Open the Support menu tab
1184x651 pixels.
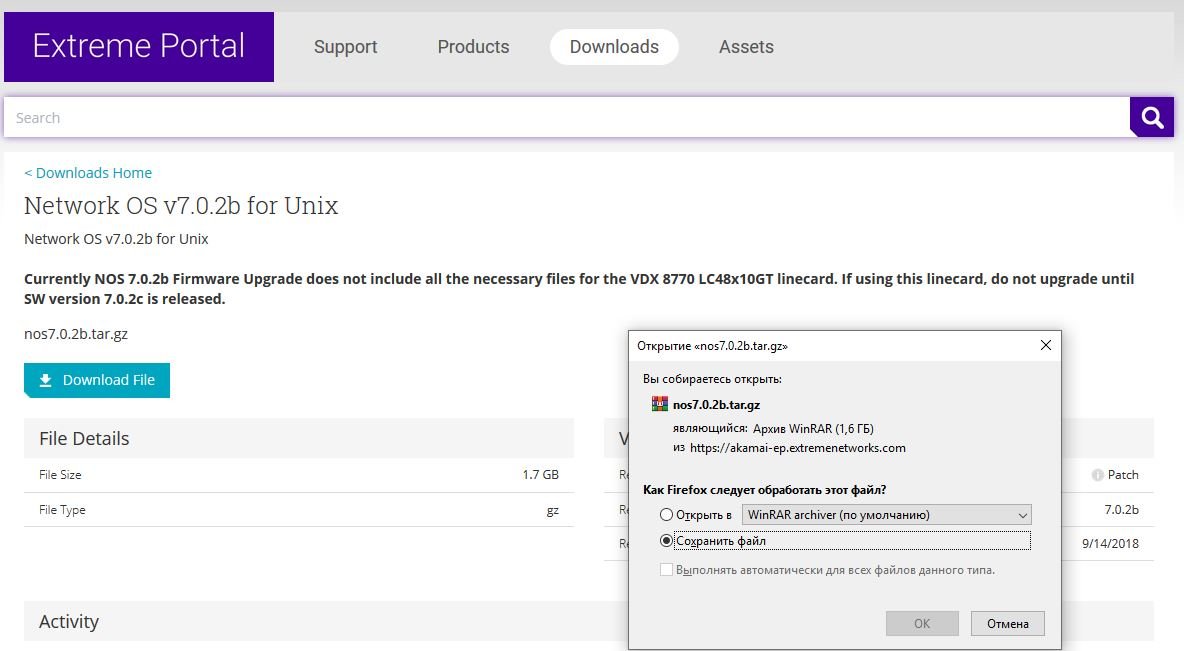click(345, 47)
